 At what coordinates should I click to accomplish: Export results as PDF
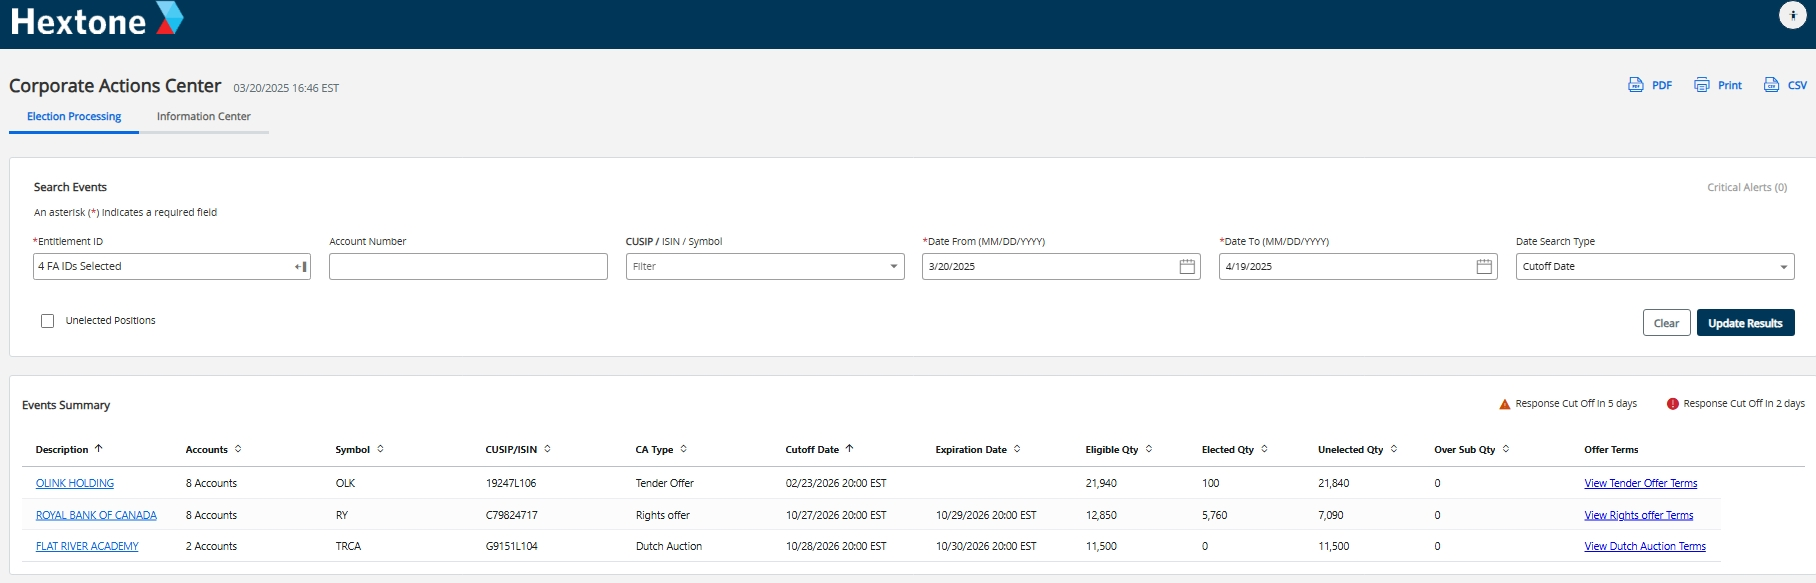(x=1650, y=85)
